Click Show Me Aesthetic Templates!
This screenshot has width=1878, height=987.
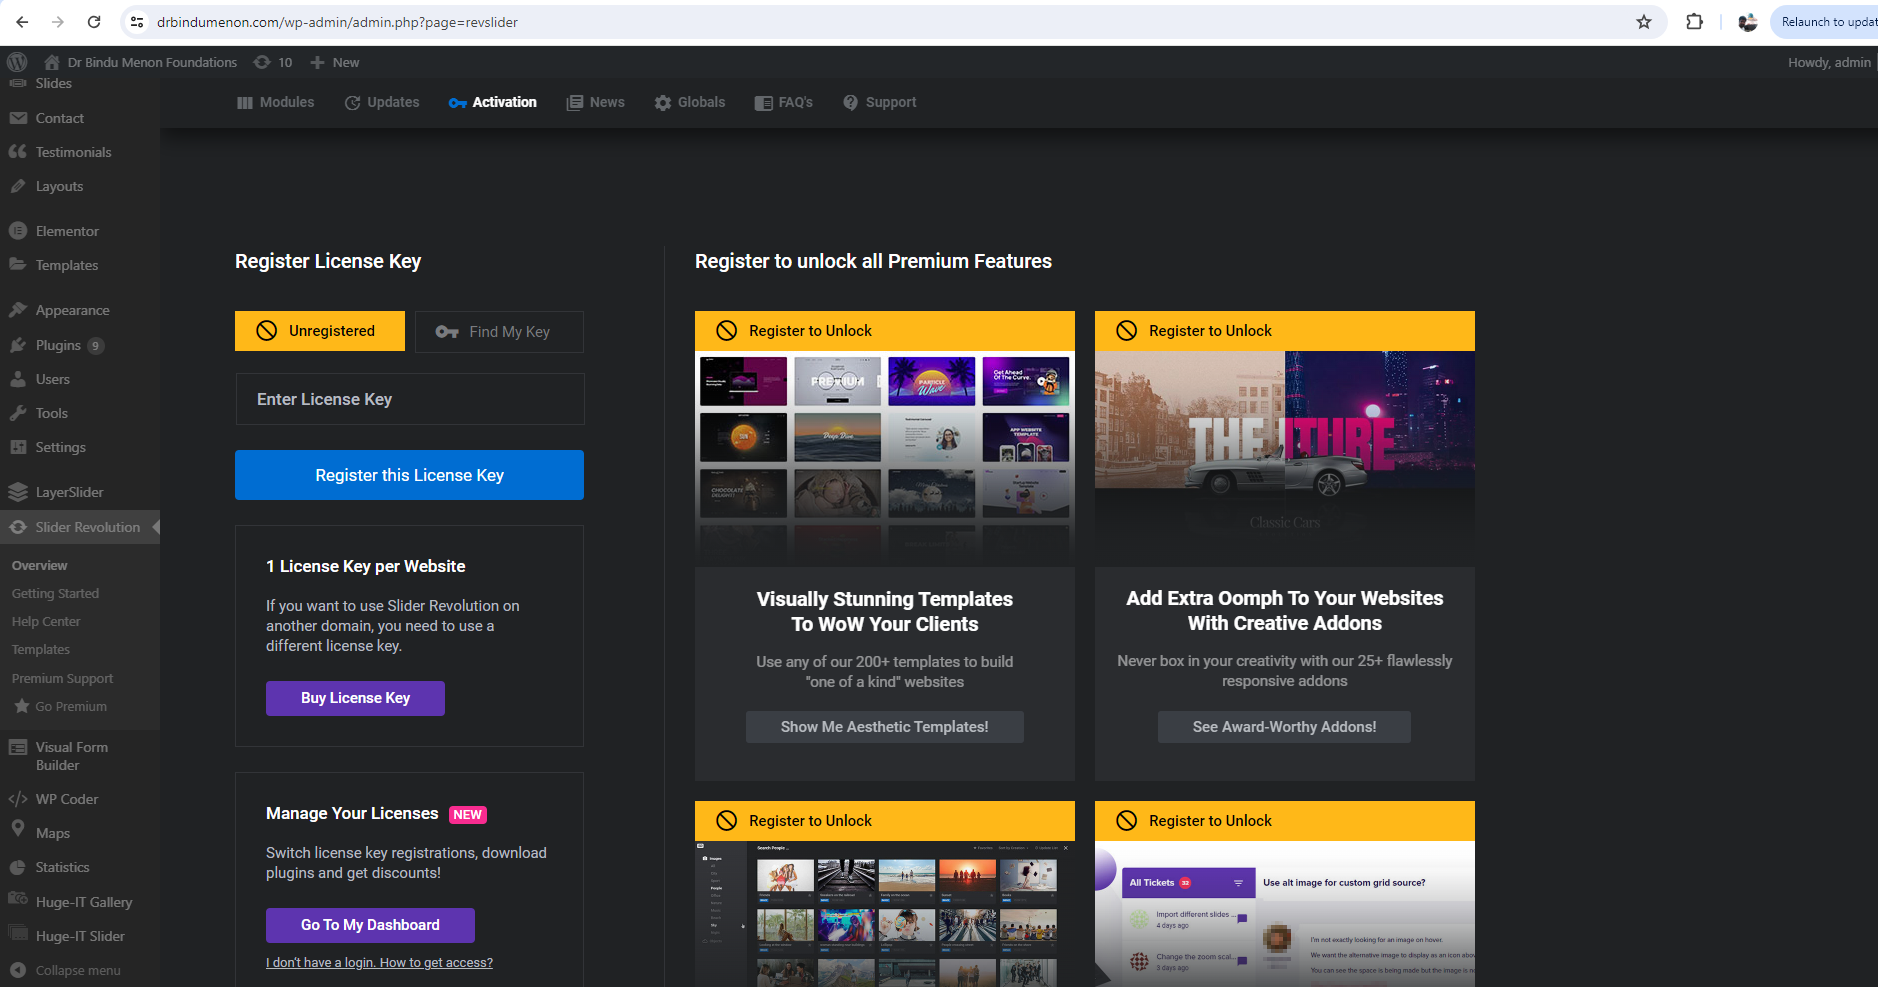pyautogui.click(x=885, y=727)
